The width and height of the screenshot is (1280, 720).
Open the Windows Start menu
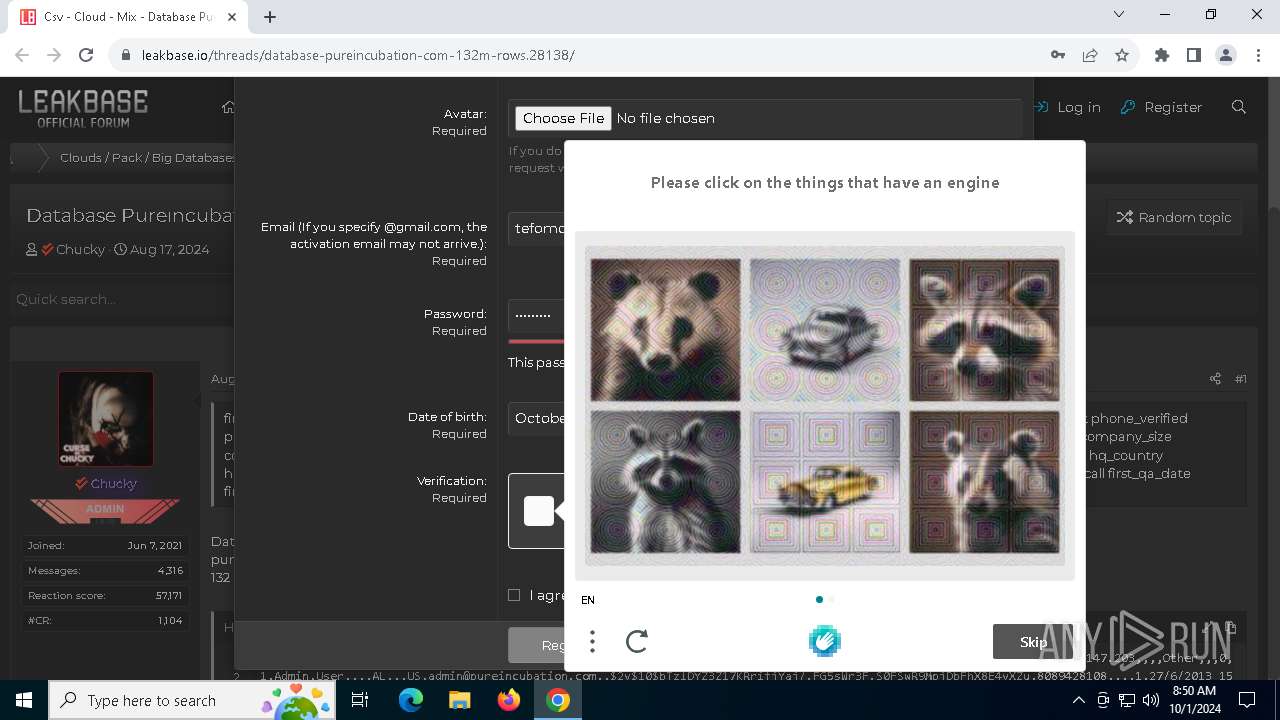(24, 700)
